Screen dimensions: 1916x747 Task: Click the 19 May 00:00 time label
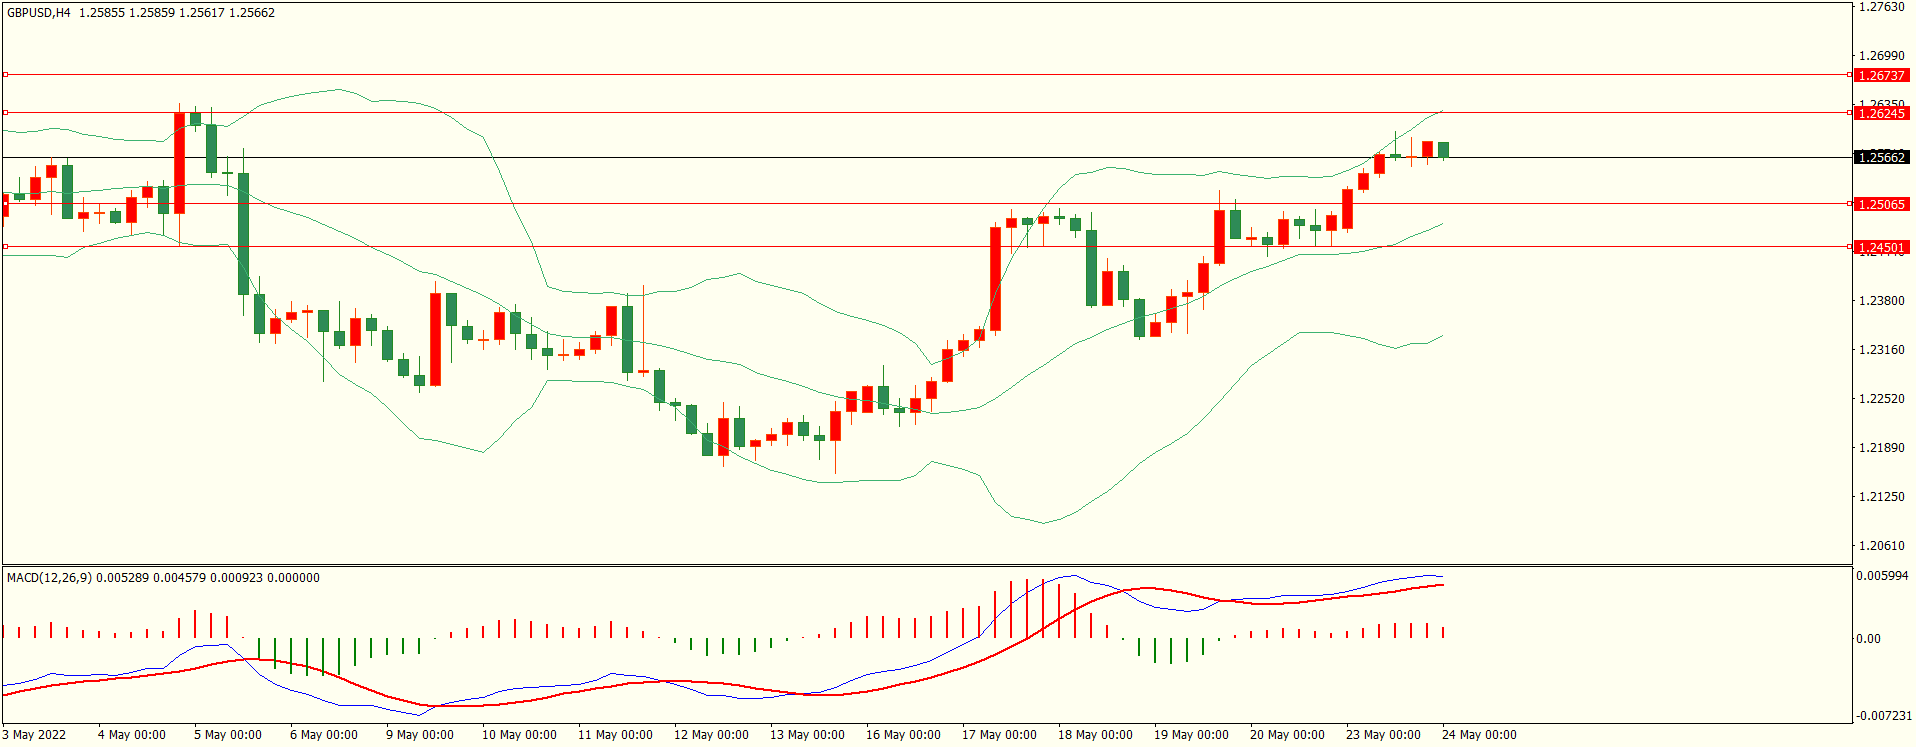point(1191,735)
